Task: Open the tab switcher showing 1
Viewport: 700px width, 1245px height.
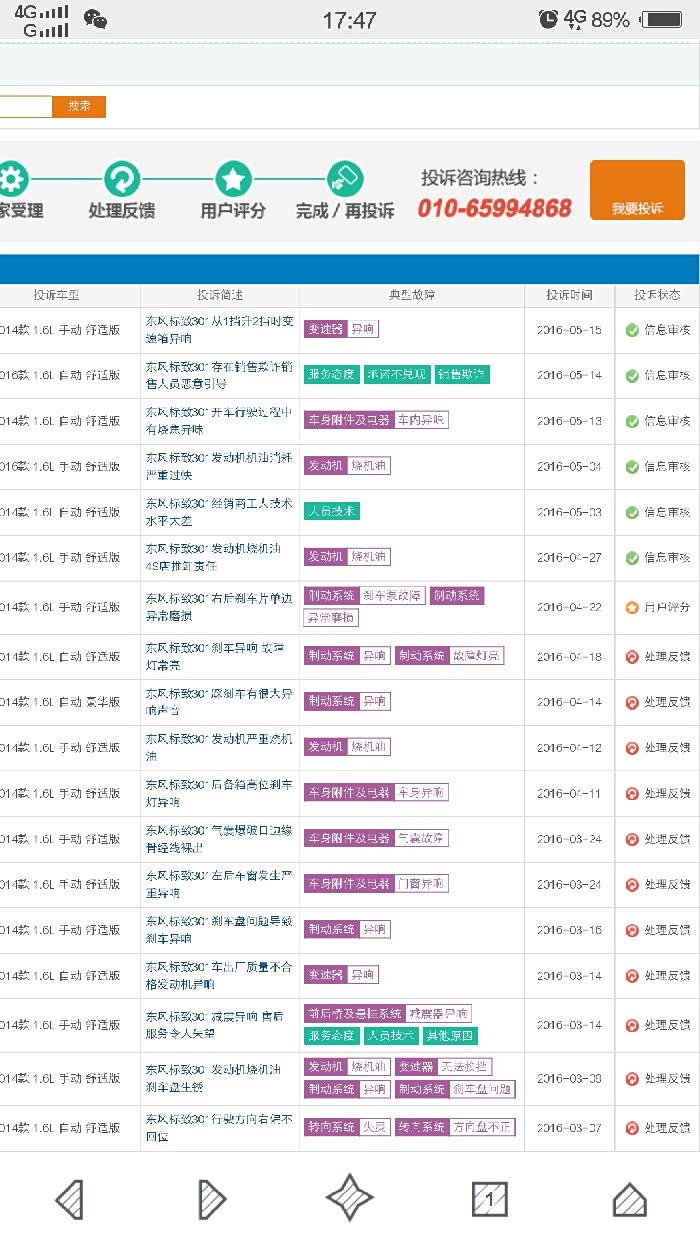Action: pyautogui.click(x=489, y=1198)
